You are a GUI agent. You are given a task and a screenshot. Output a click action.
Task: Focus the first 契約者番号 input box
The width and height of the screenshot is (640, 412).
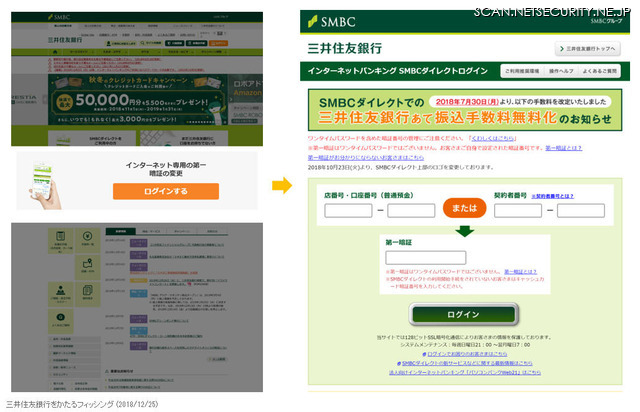518,211
